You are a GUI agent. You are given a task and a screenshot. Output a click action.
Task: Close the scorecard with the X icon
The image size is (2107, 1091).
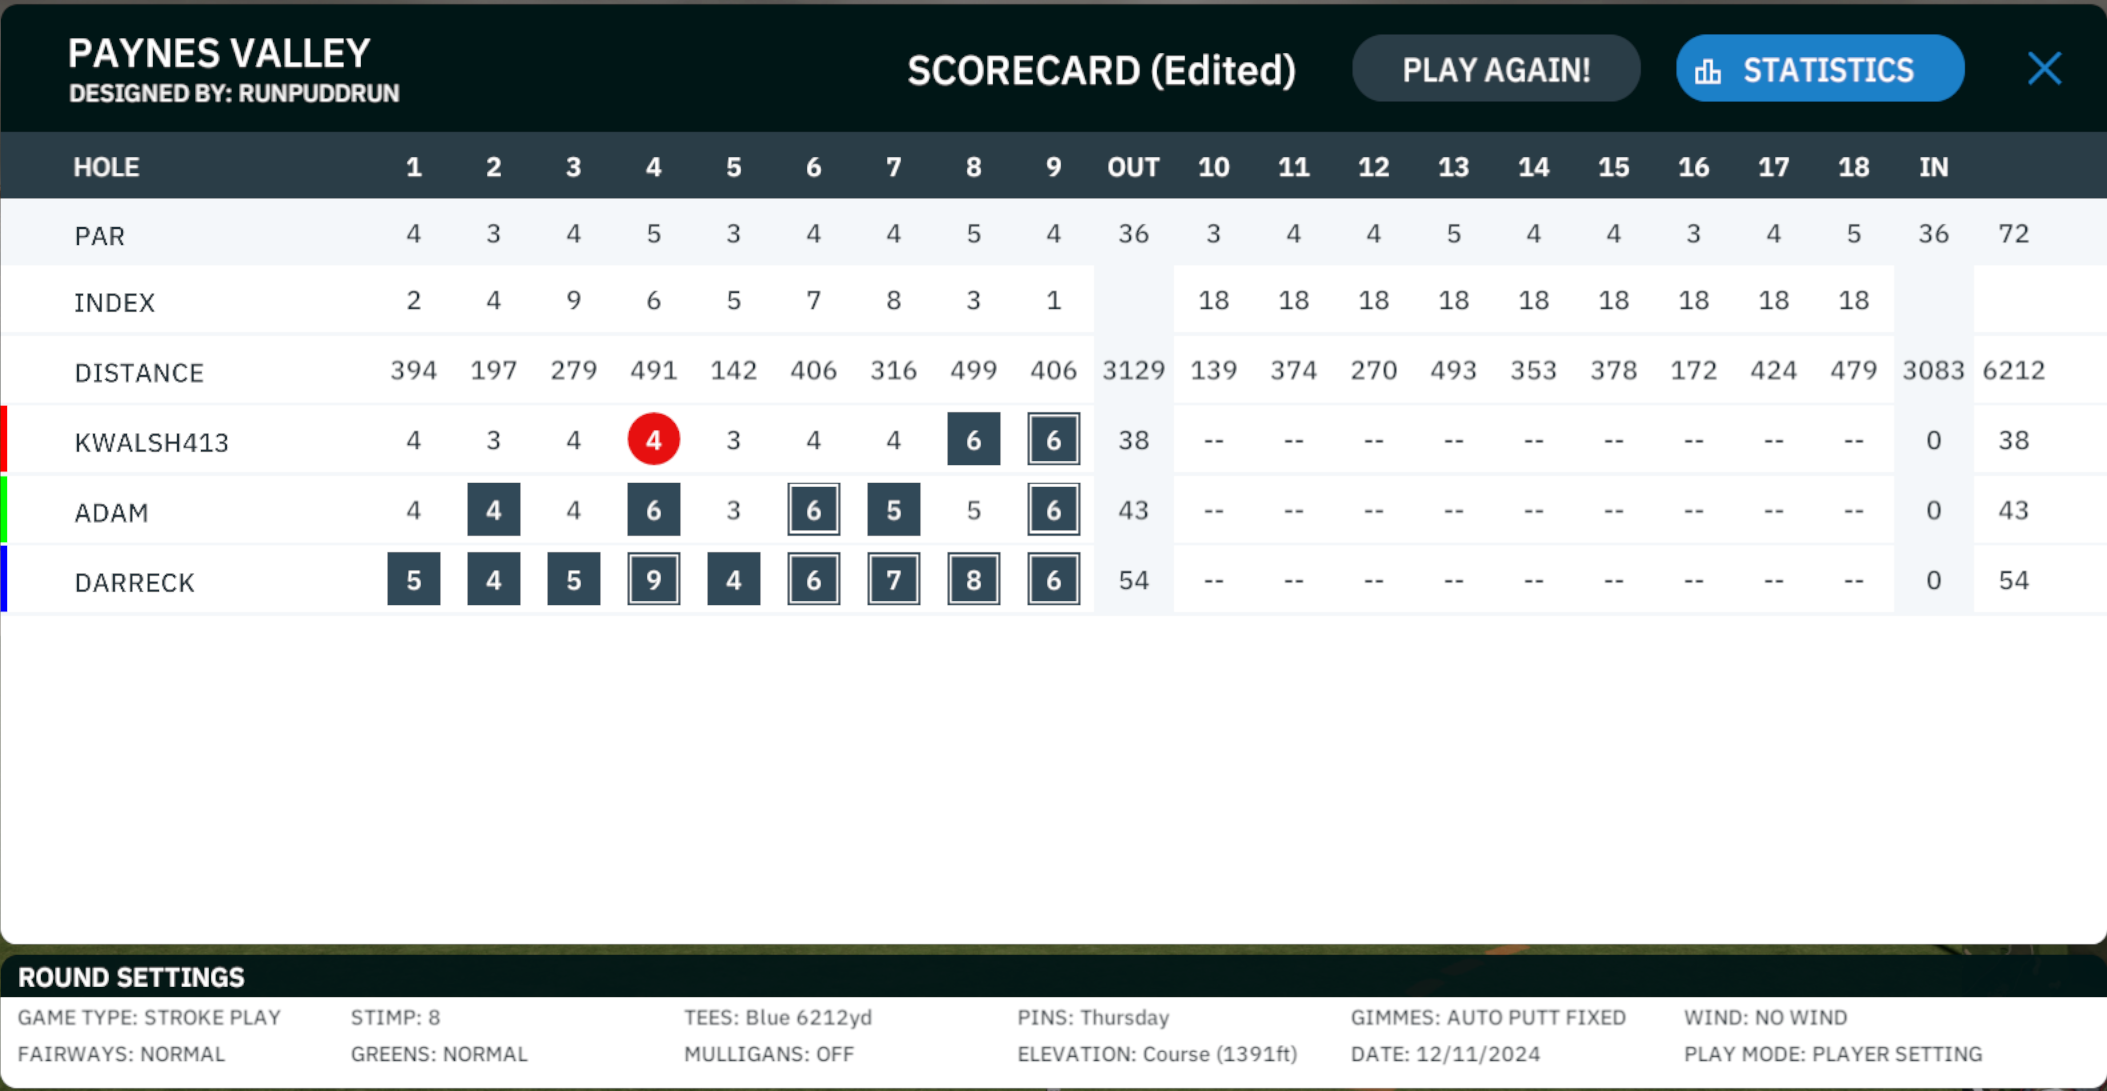2044,69
